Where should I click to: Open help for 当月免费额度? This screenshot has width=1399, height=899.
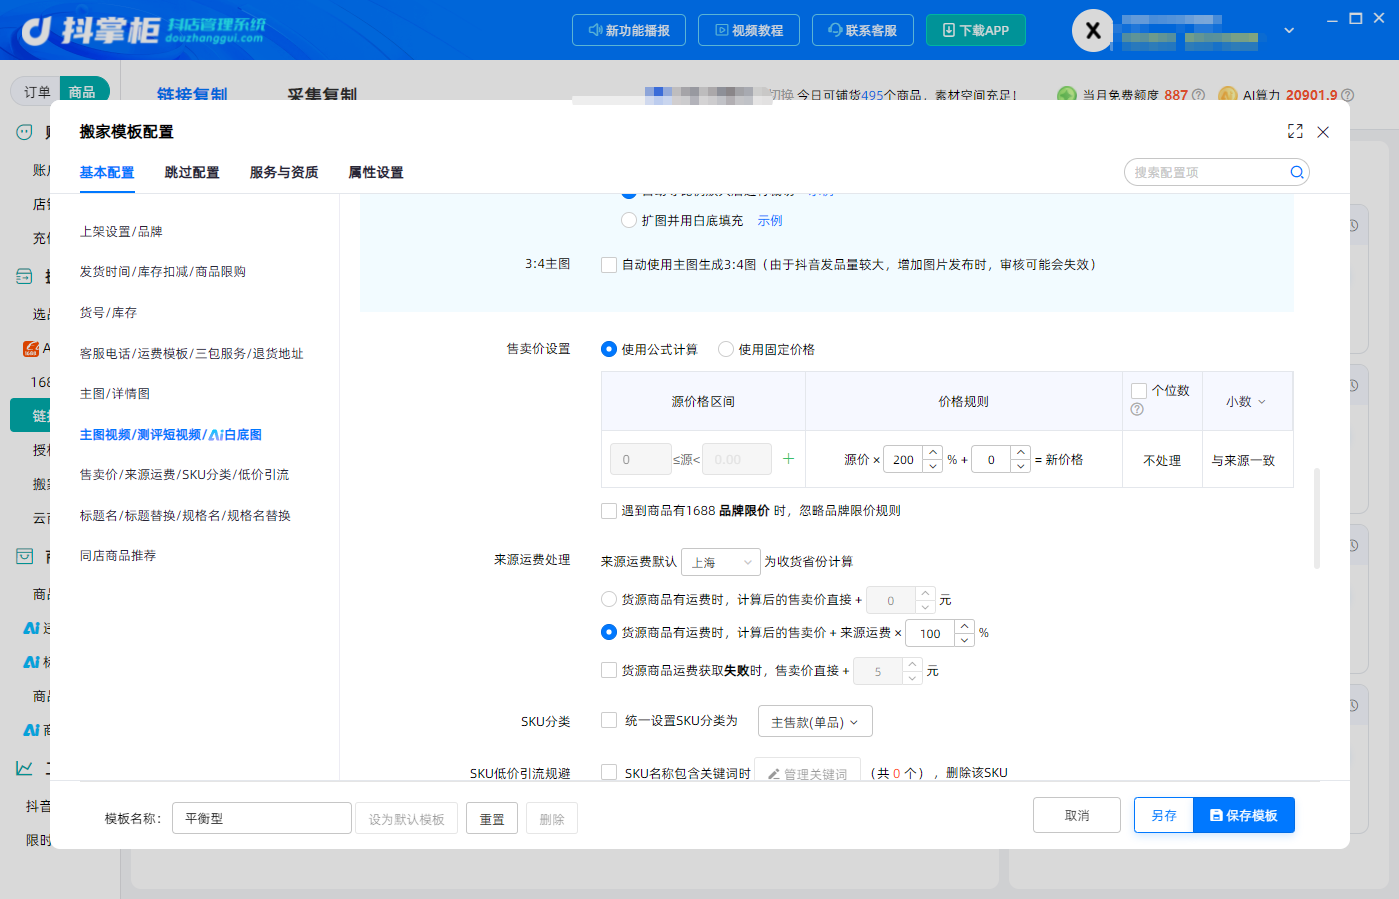coord(1198,95)
